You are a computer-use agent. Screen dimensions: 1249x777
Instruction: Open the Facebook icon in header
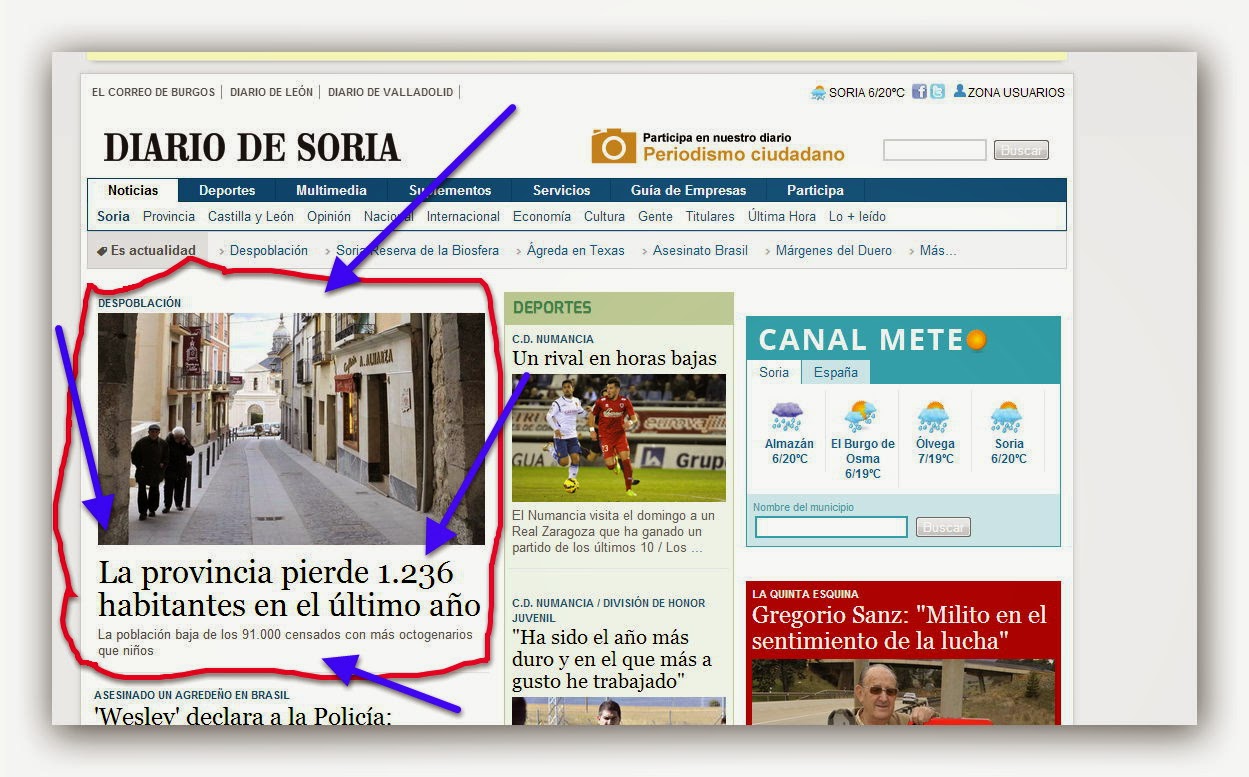pyautogui.click(x=919, y=92)
